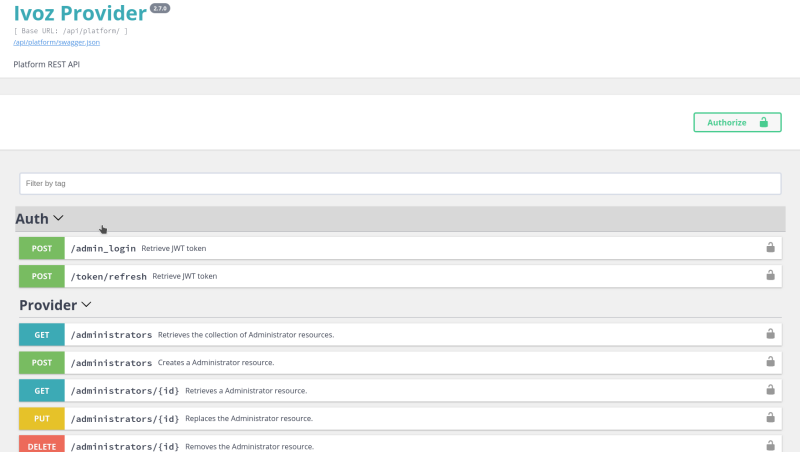Click the lock icon on /token/refresh row

click(x=770, y=275)
